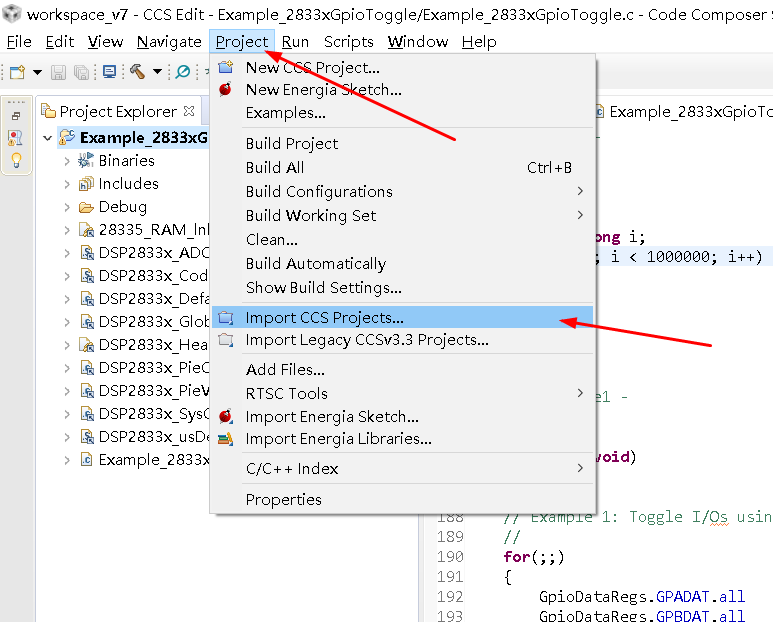Image resolution: width=773 pixels, height=622 pixels.
Task: Open the New toolbar dropdown arrow
Action: coord(37,72)
